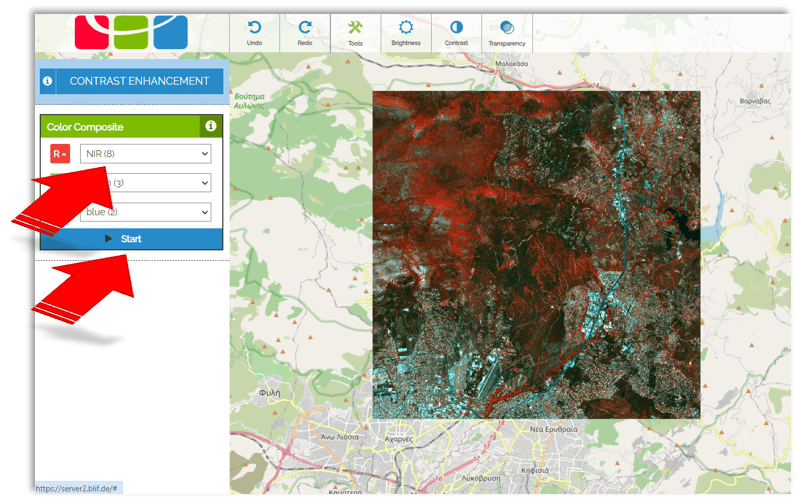Click info icon beside Contrast Enhancement title

coord(48,81)
